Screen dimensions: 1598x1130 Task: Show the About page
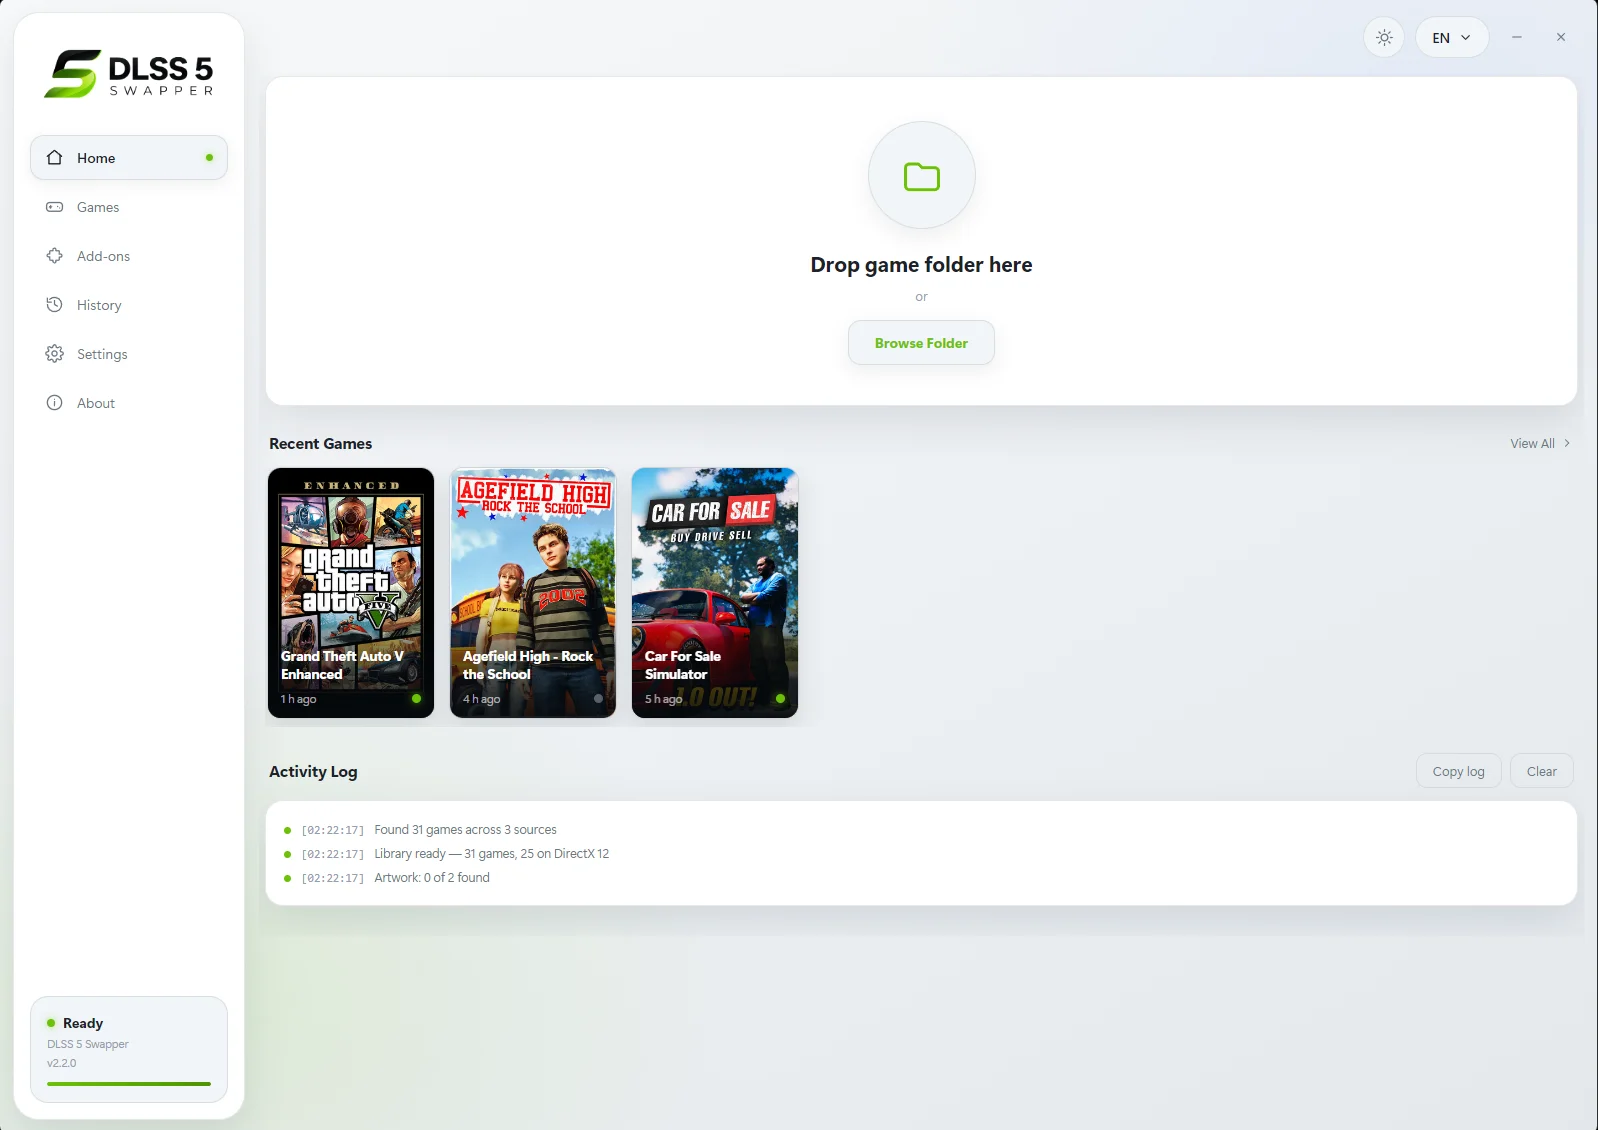[x=129, y=403]
